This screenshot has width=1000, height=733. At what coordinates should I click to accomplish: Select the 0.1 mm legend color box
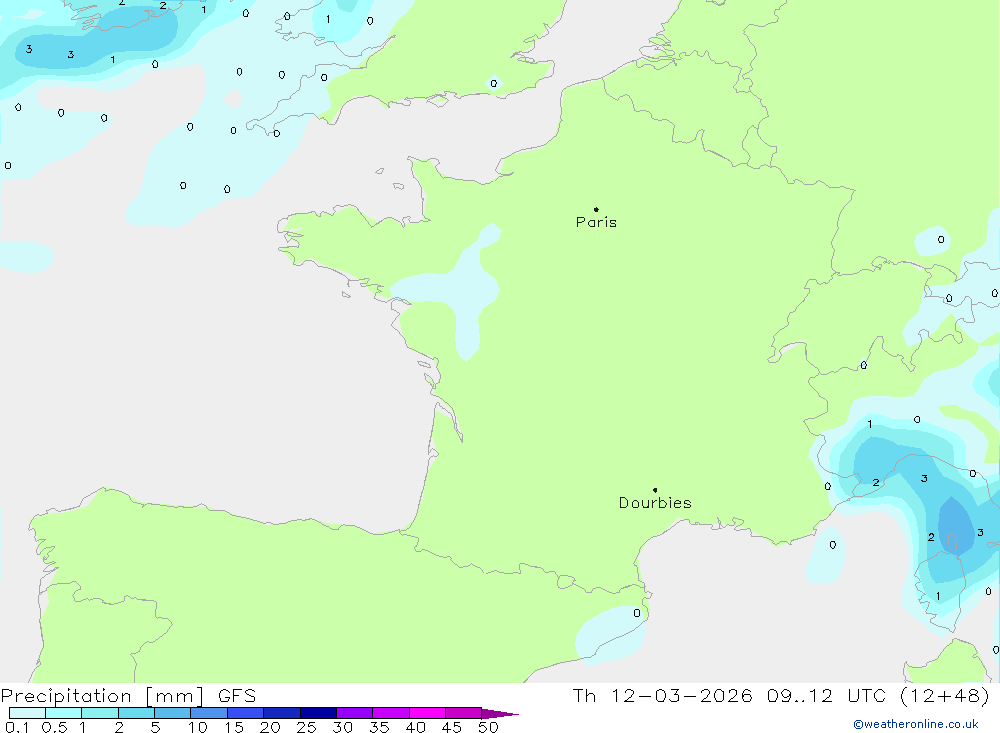click(27, 713)
